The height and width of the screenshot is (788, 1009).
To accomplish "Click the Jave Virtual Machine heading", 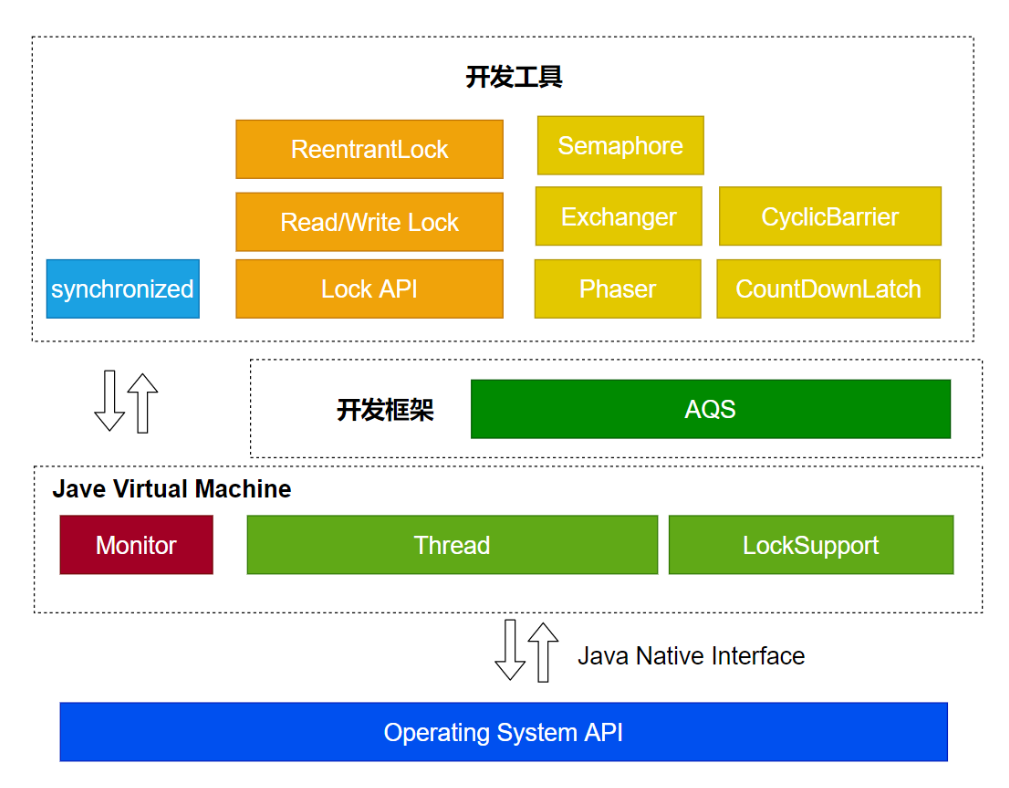I will [172, 489].
